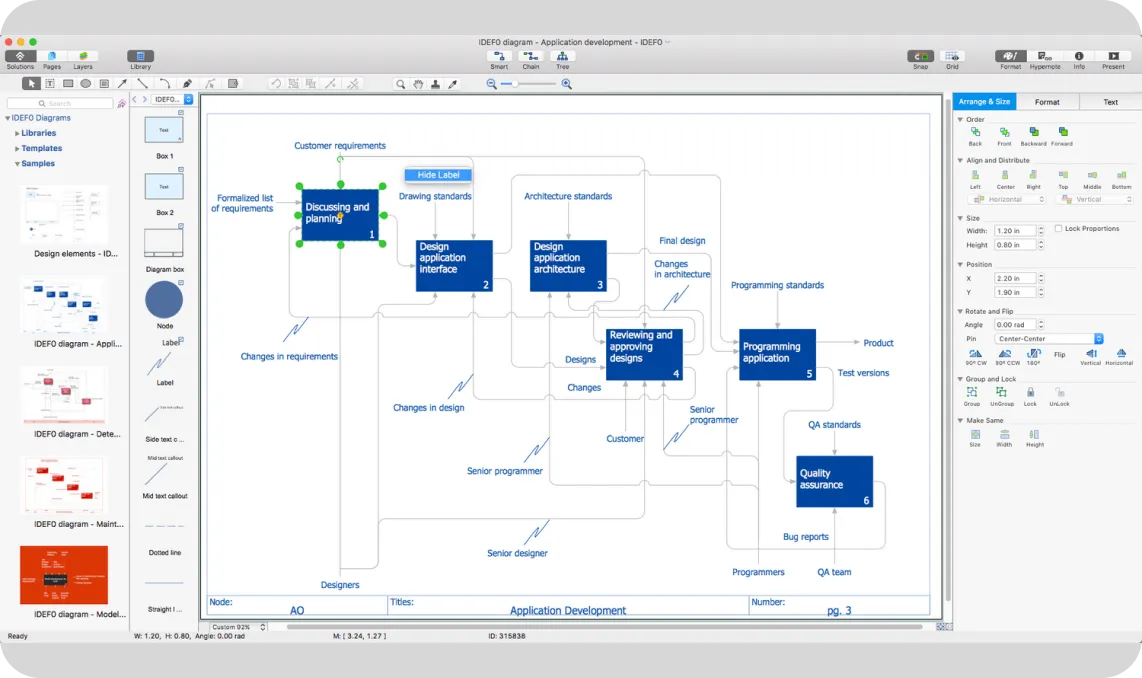Rotate shape 90° CW
This screenshot has height=678, width=1142.
975,353
